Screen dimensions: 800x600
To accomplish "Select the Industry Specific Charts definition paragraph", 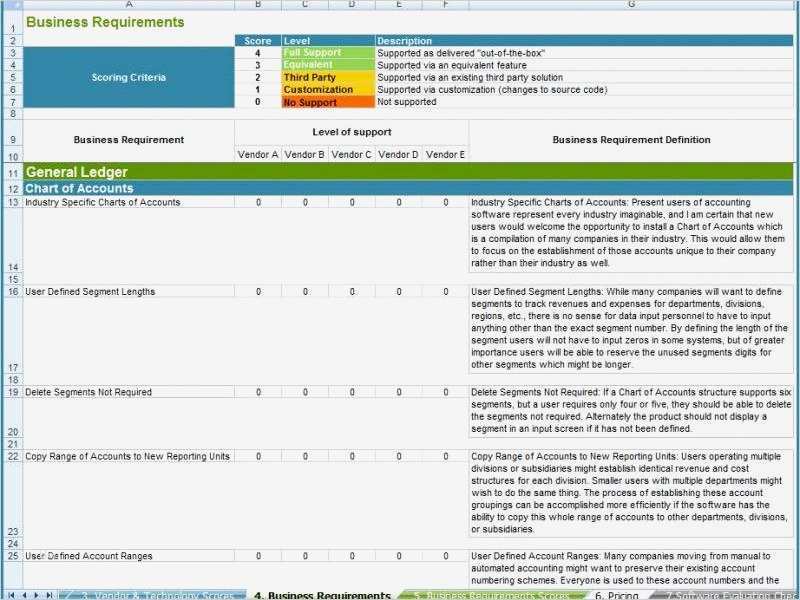I will point(631,233).
